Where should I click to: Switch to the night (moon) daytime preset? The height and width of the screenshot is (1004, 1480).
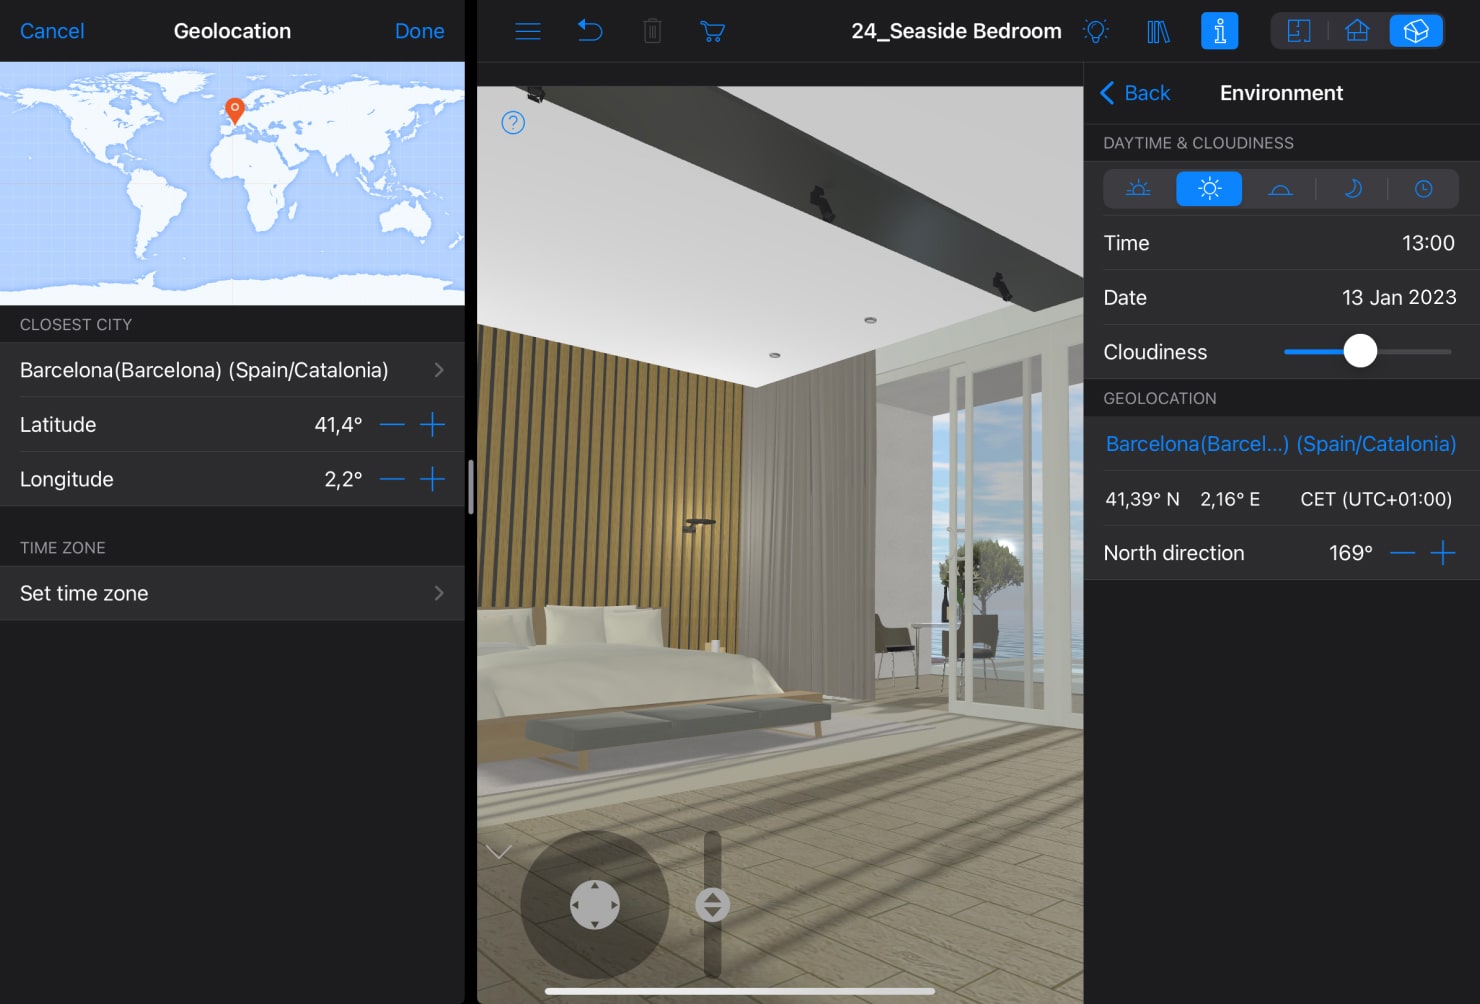coord(1353,188)
